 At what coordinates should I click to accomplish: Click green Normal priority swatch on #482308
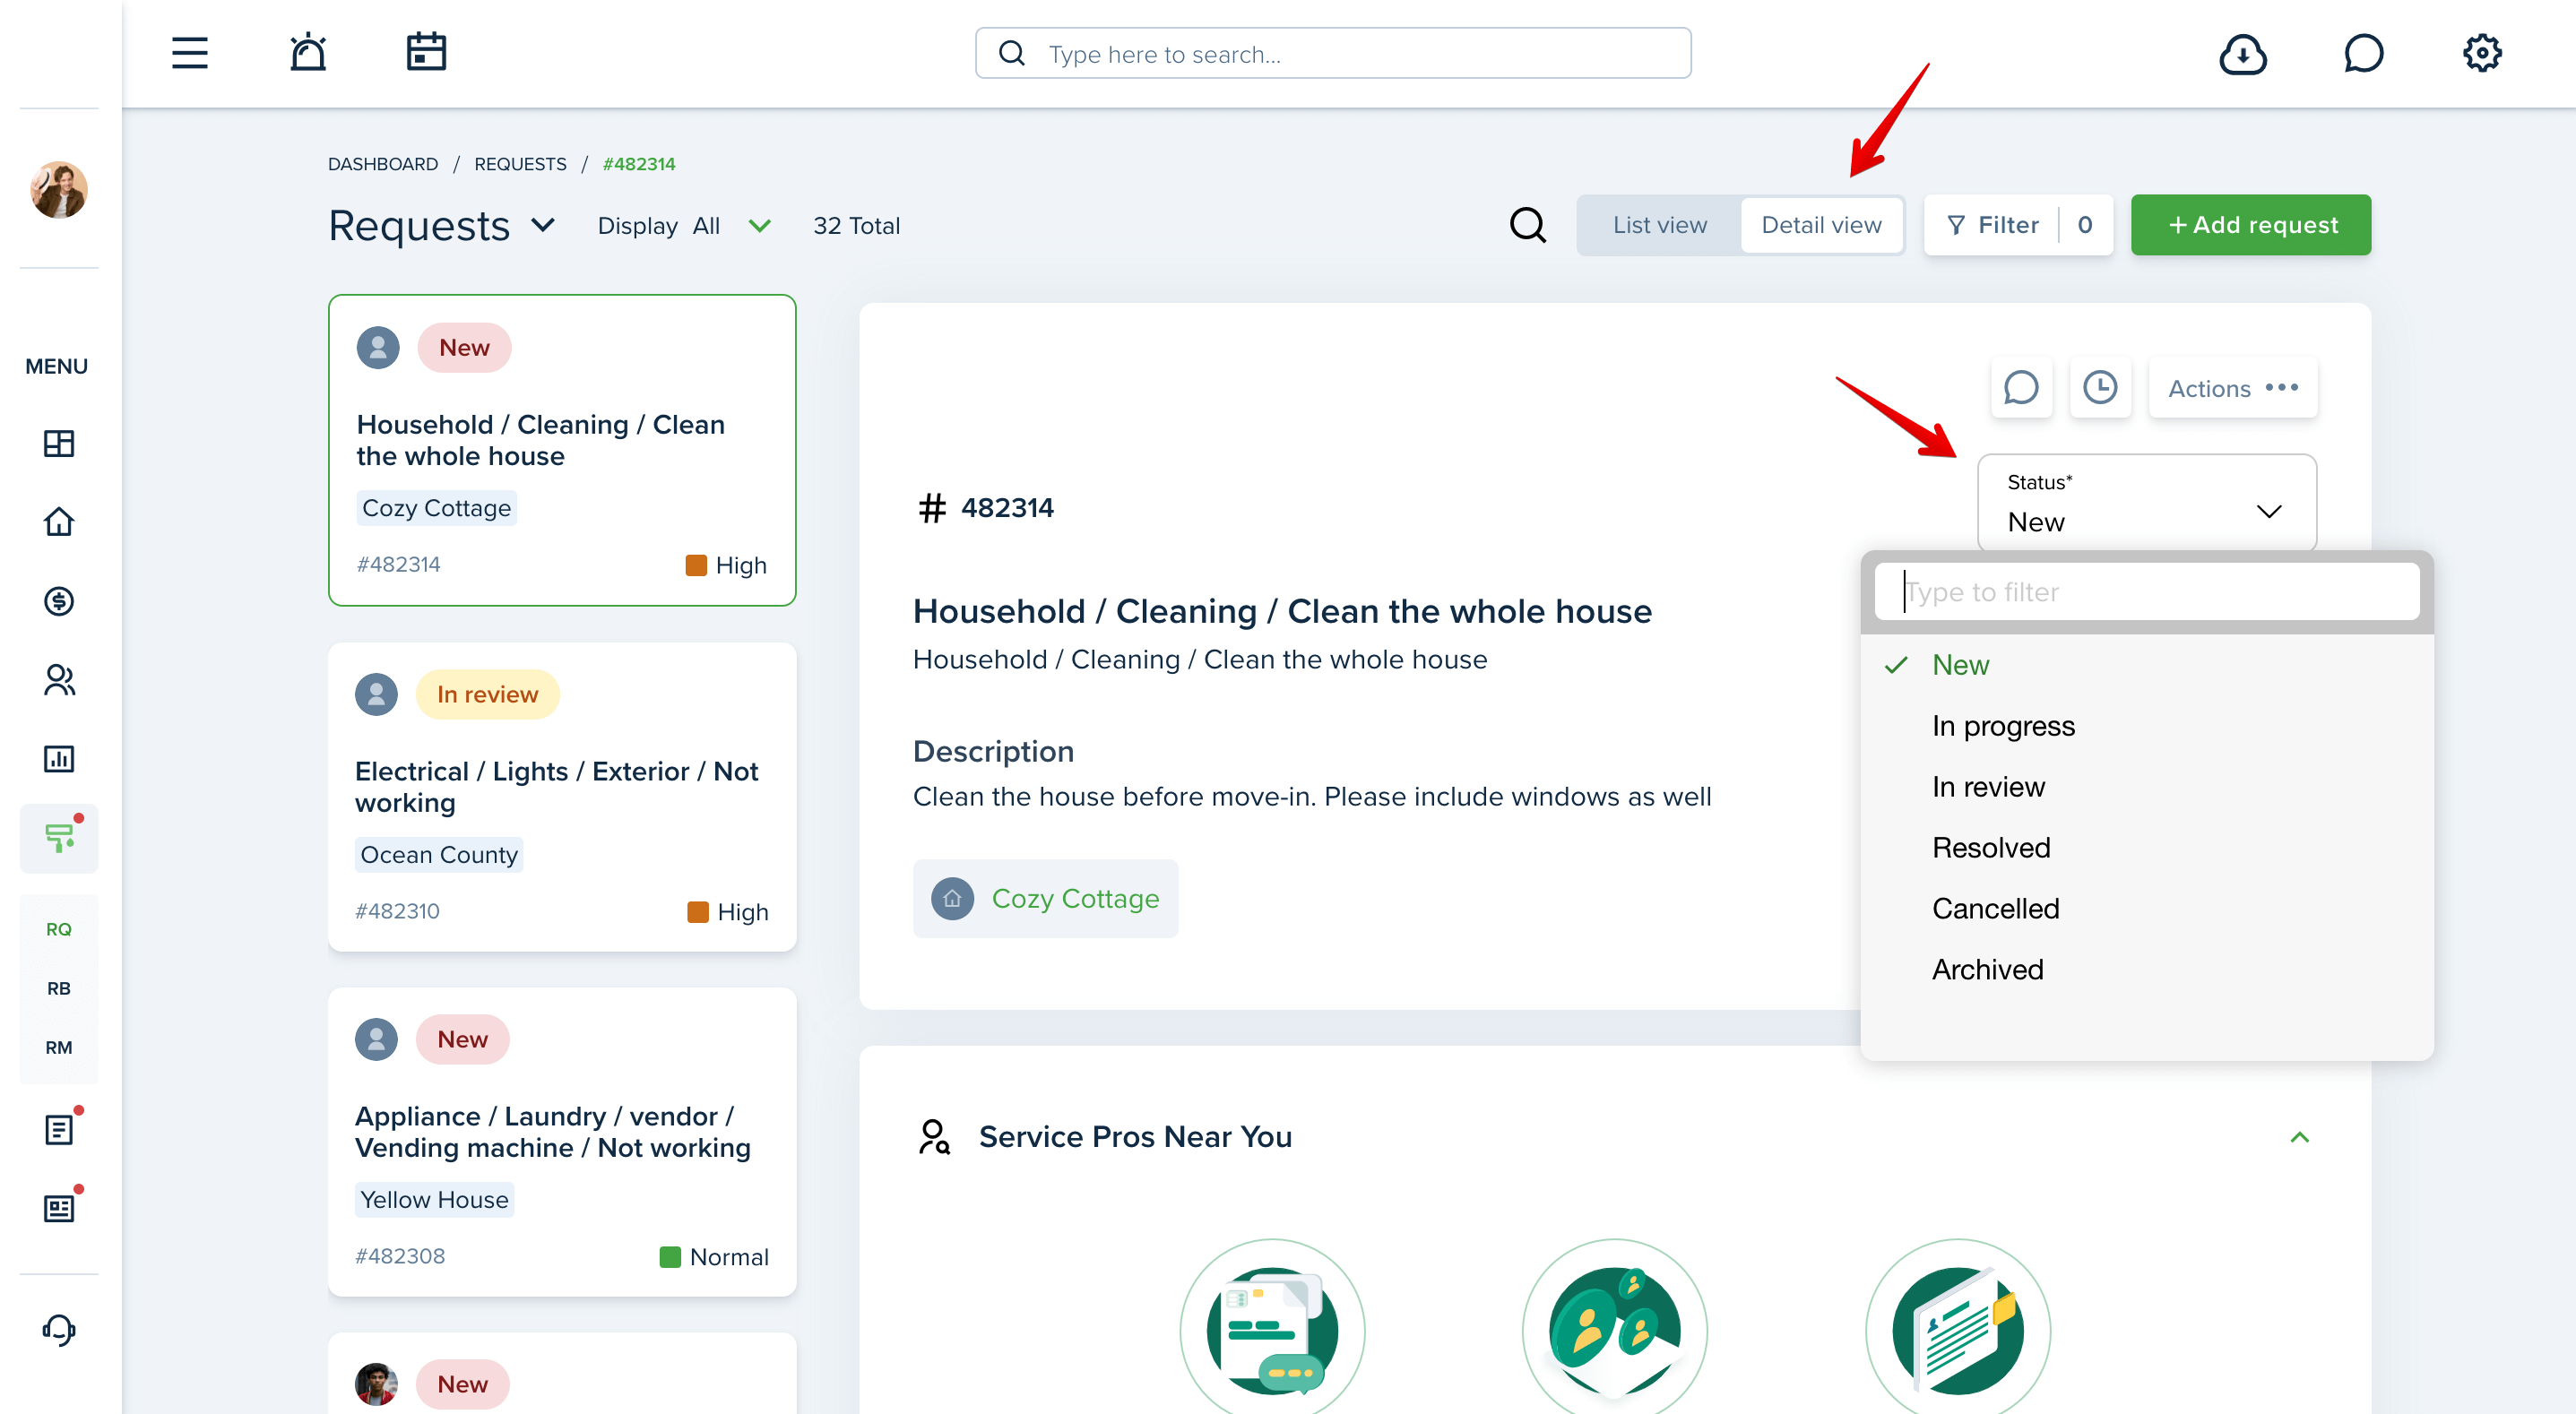pyautogui.click(x=670, y=1257)
